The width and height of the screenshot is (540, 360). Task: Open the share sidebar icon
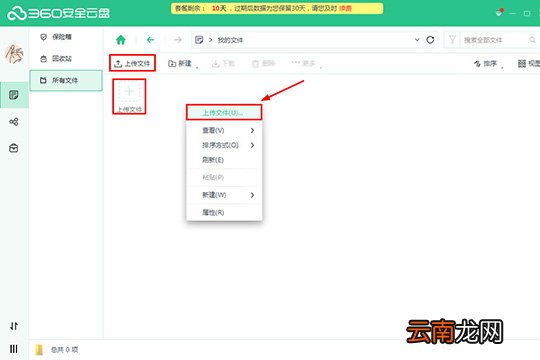[x=14, y=122]
